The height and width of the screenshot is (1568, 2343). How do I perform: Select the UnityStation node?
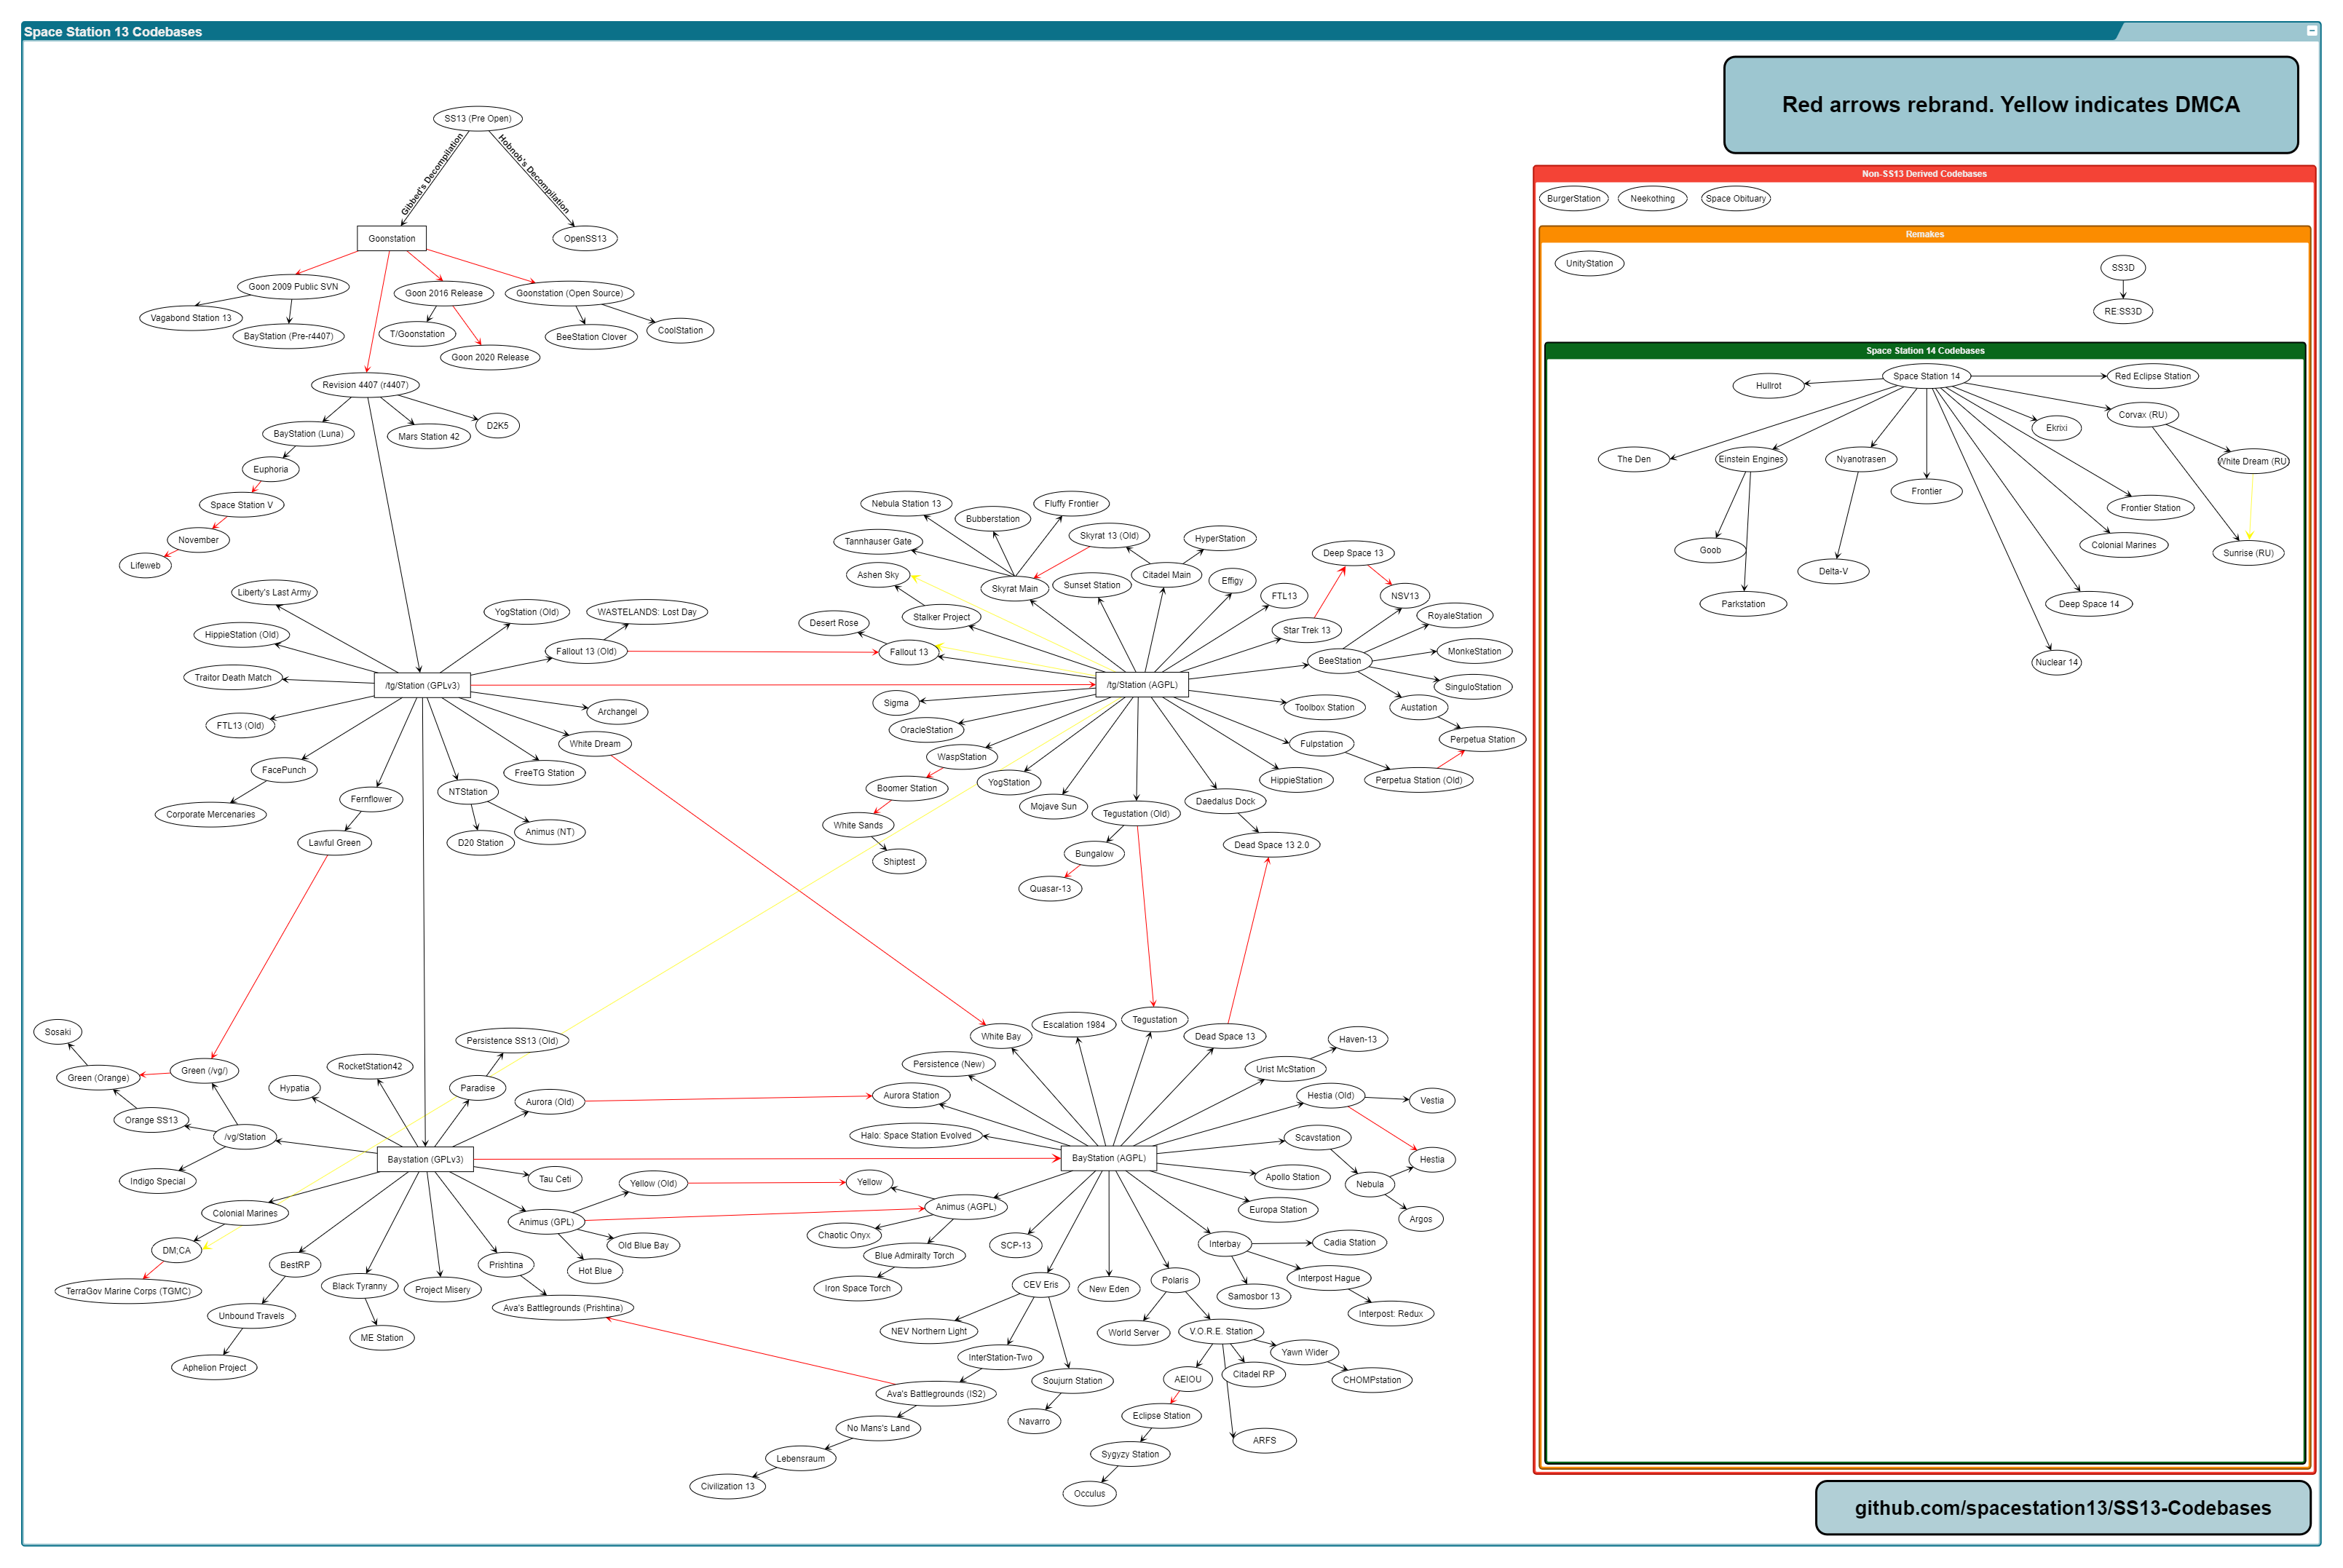click(x=1589, y=264)
